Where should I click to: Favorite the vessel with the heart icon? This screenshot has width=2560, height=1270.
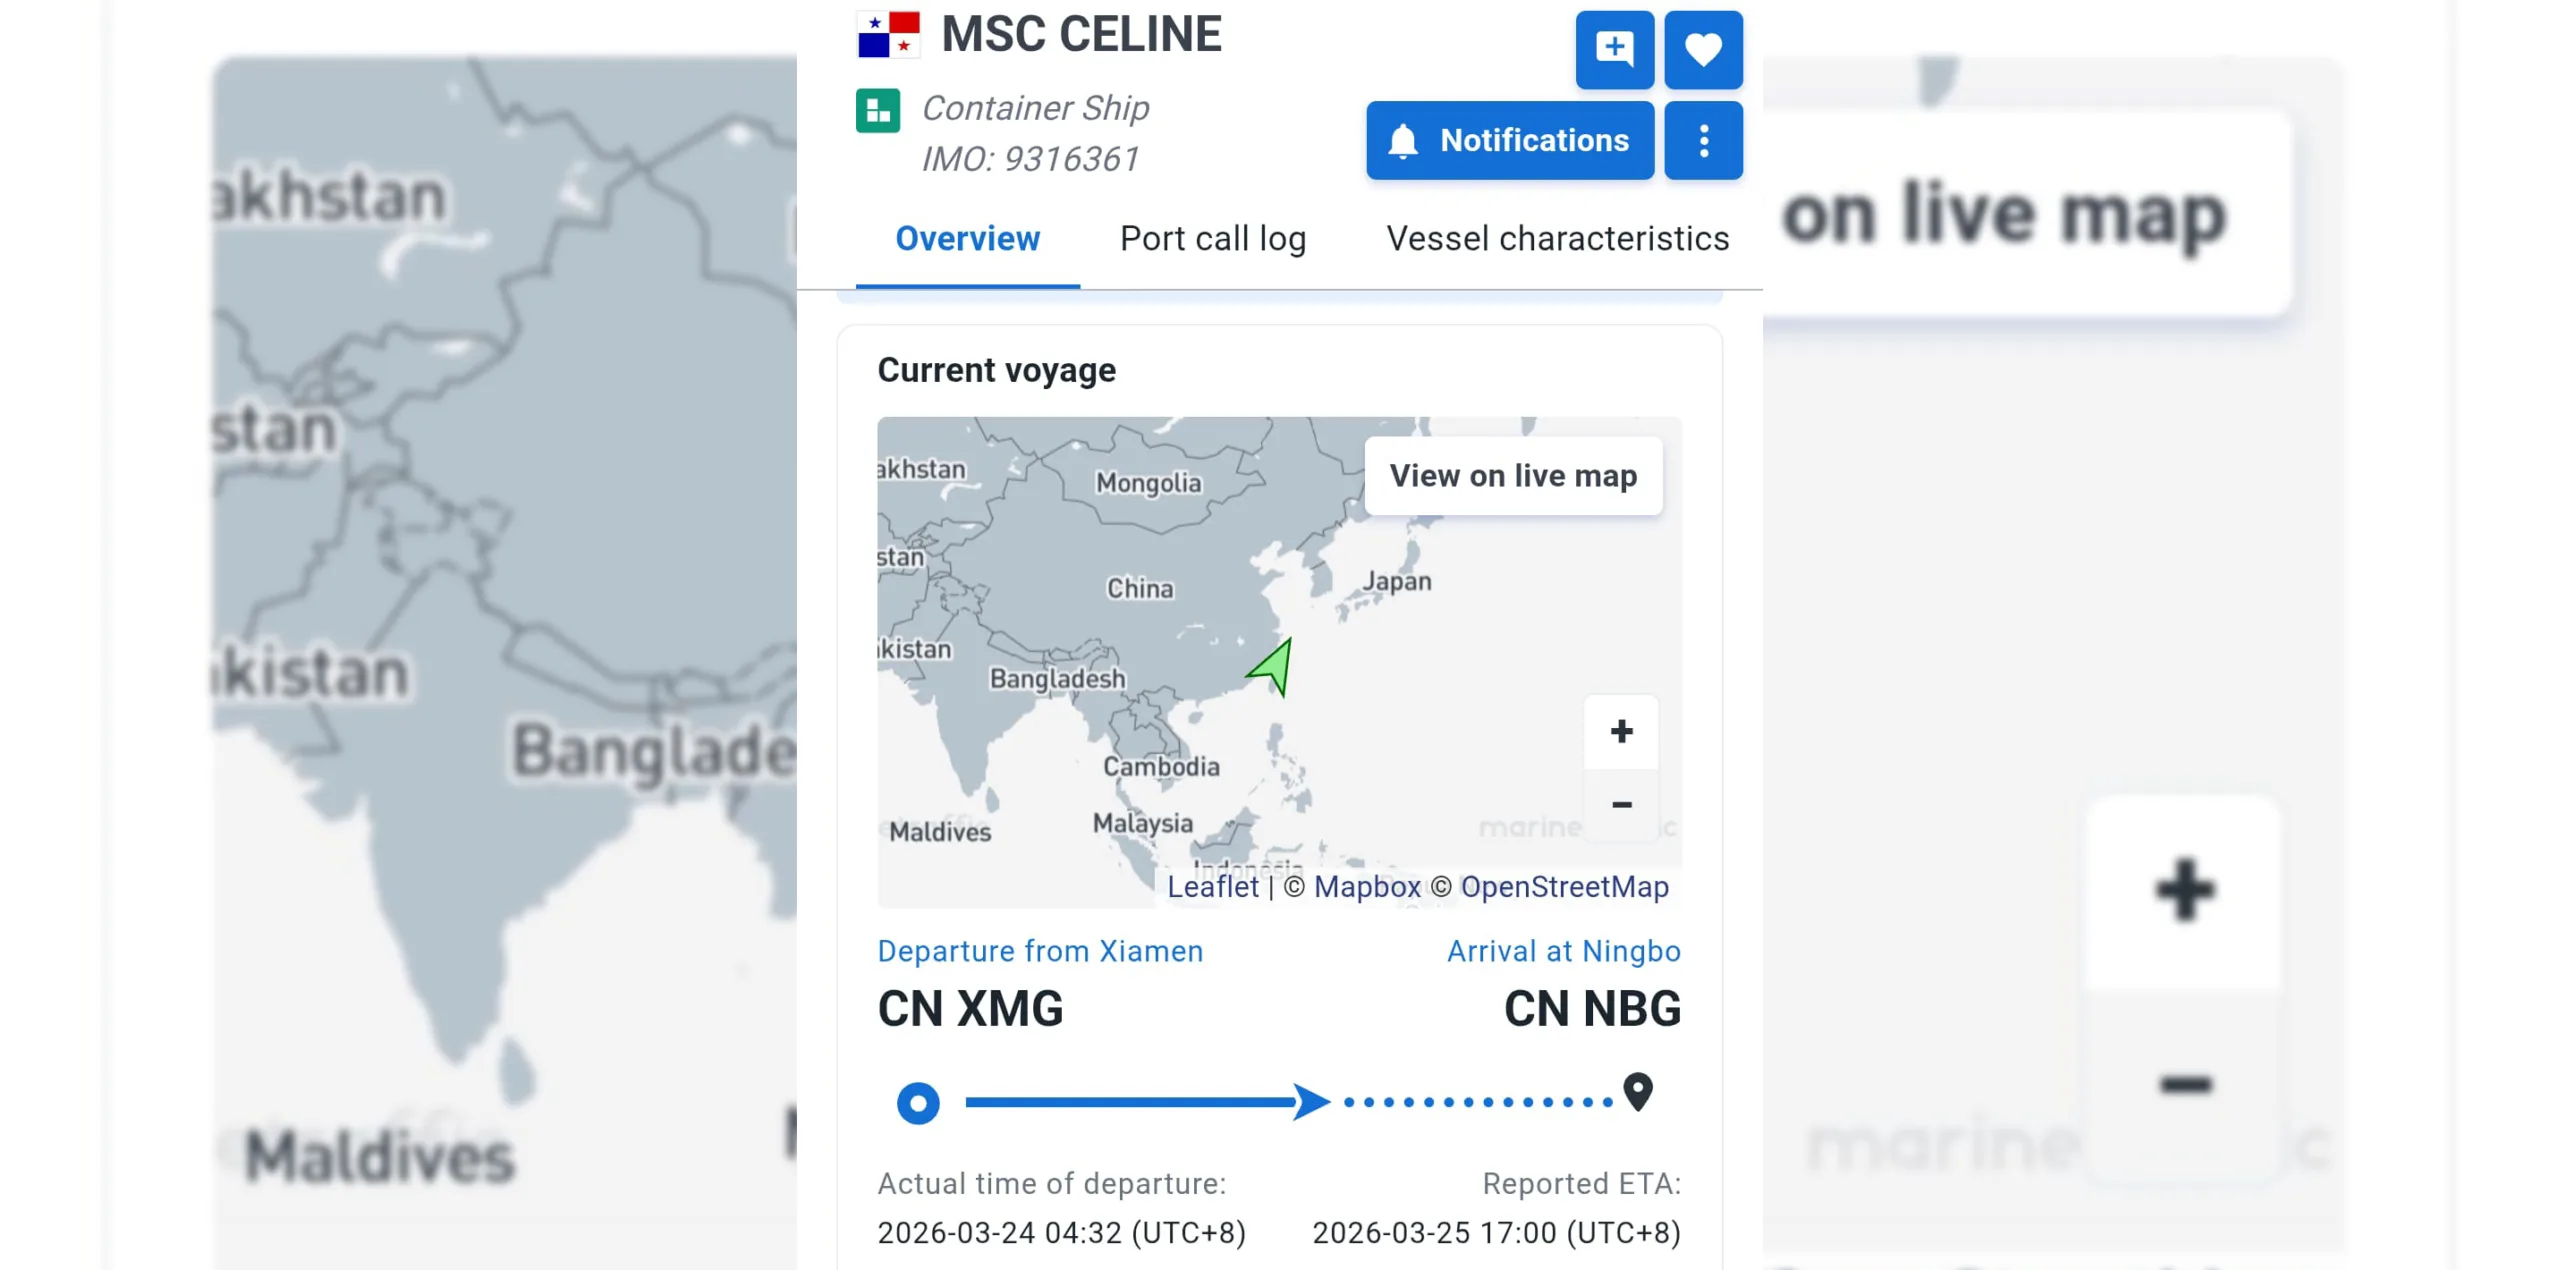[x=1703, y=49]
